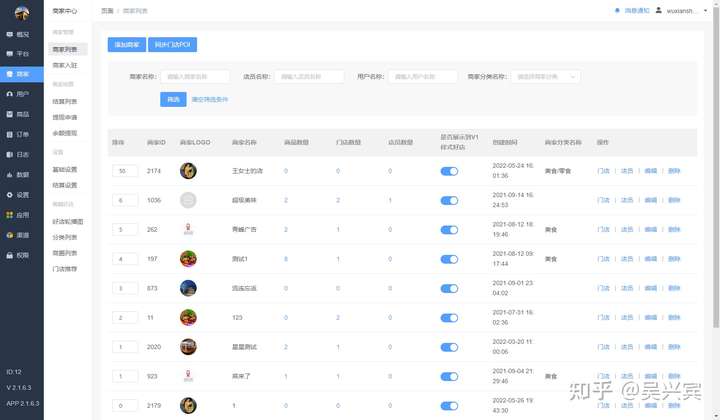Open 结算设置 in the submenu
Screen dimensions: 720x420
click(x=65, y=185)
